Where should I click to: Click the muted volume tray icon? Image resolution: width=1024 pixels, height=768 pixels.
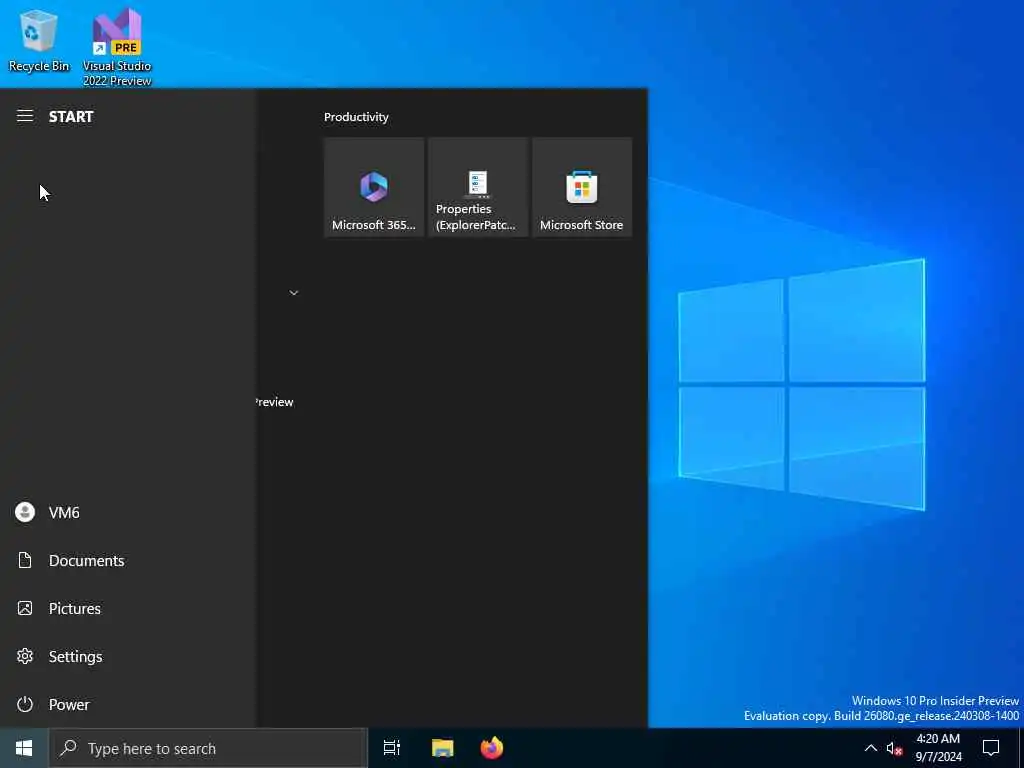click(x=895, y=748)
